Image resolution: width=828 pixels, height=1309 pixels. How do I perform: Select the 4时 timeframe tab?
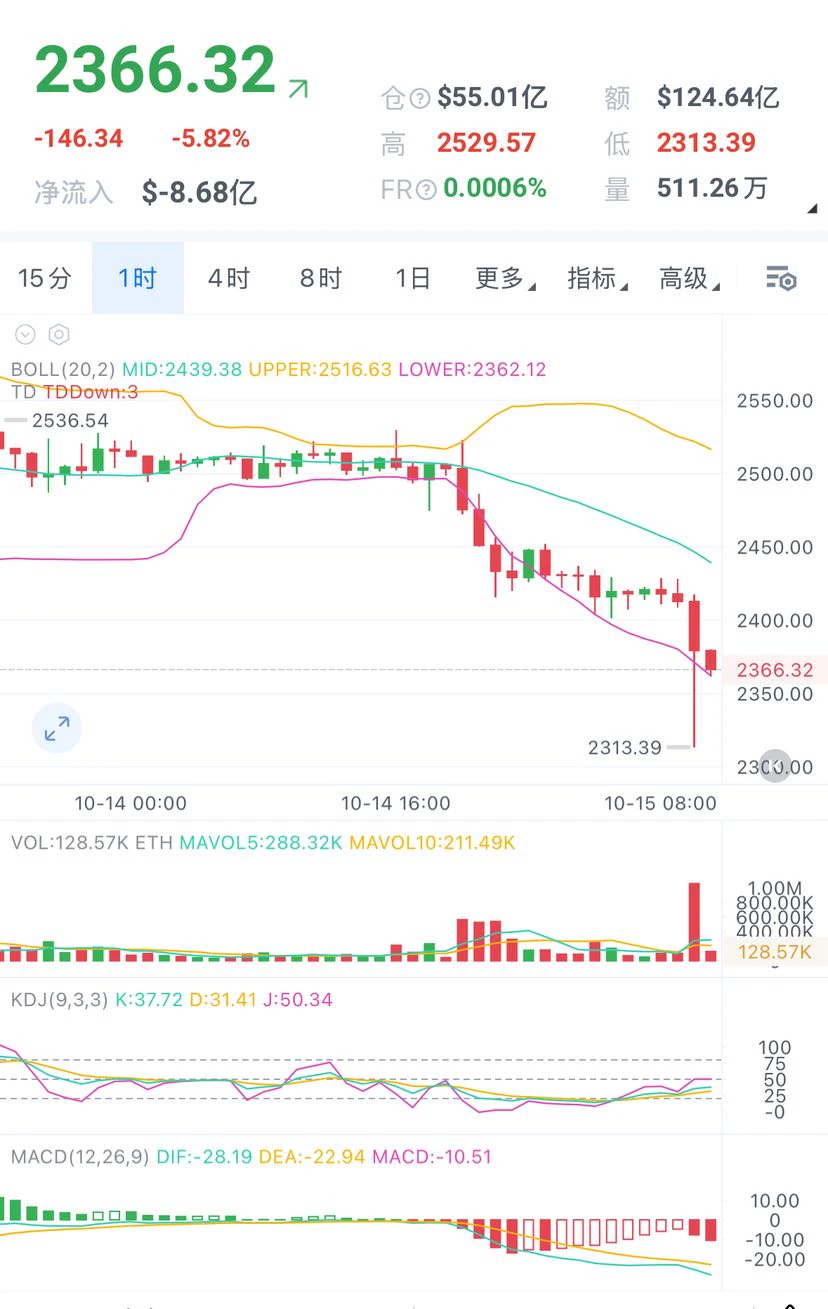(x=229, y=278)
